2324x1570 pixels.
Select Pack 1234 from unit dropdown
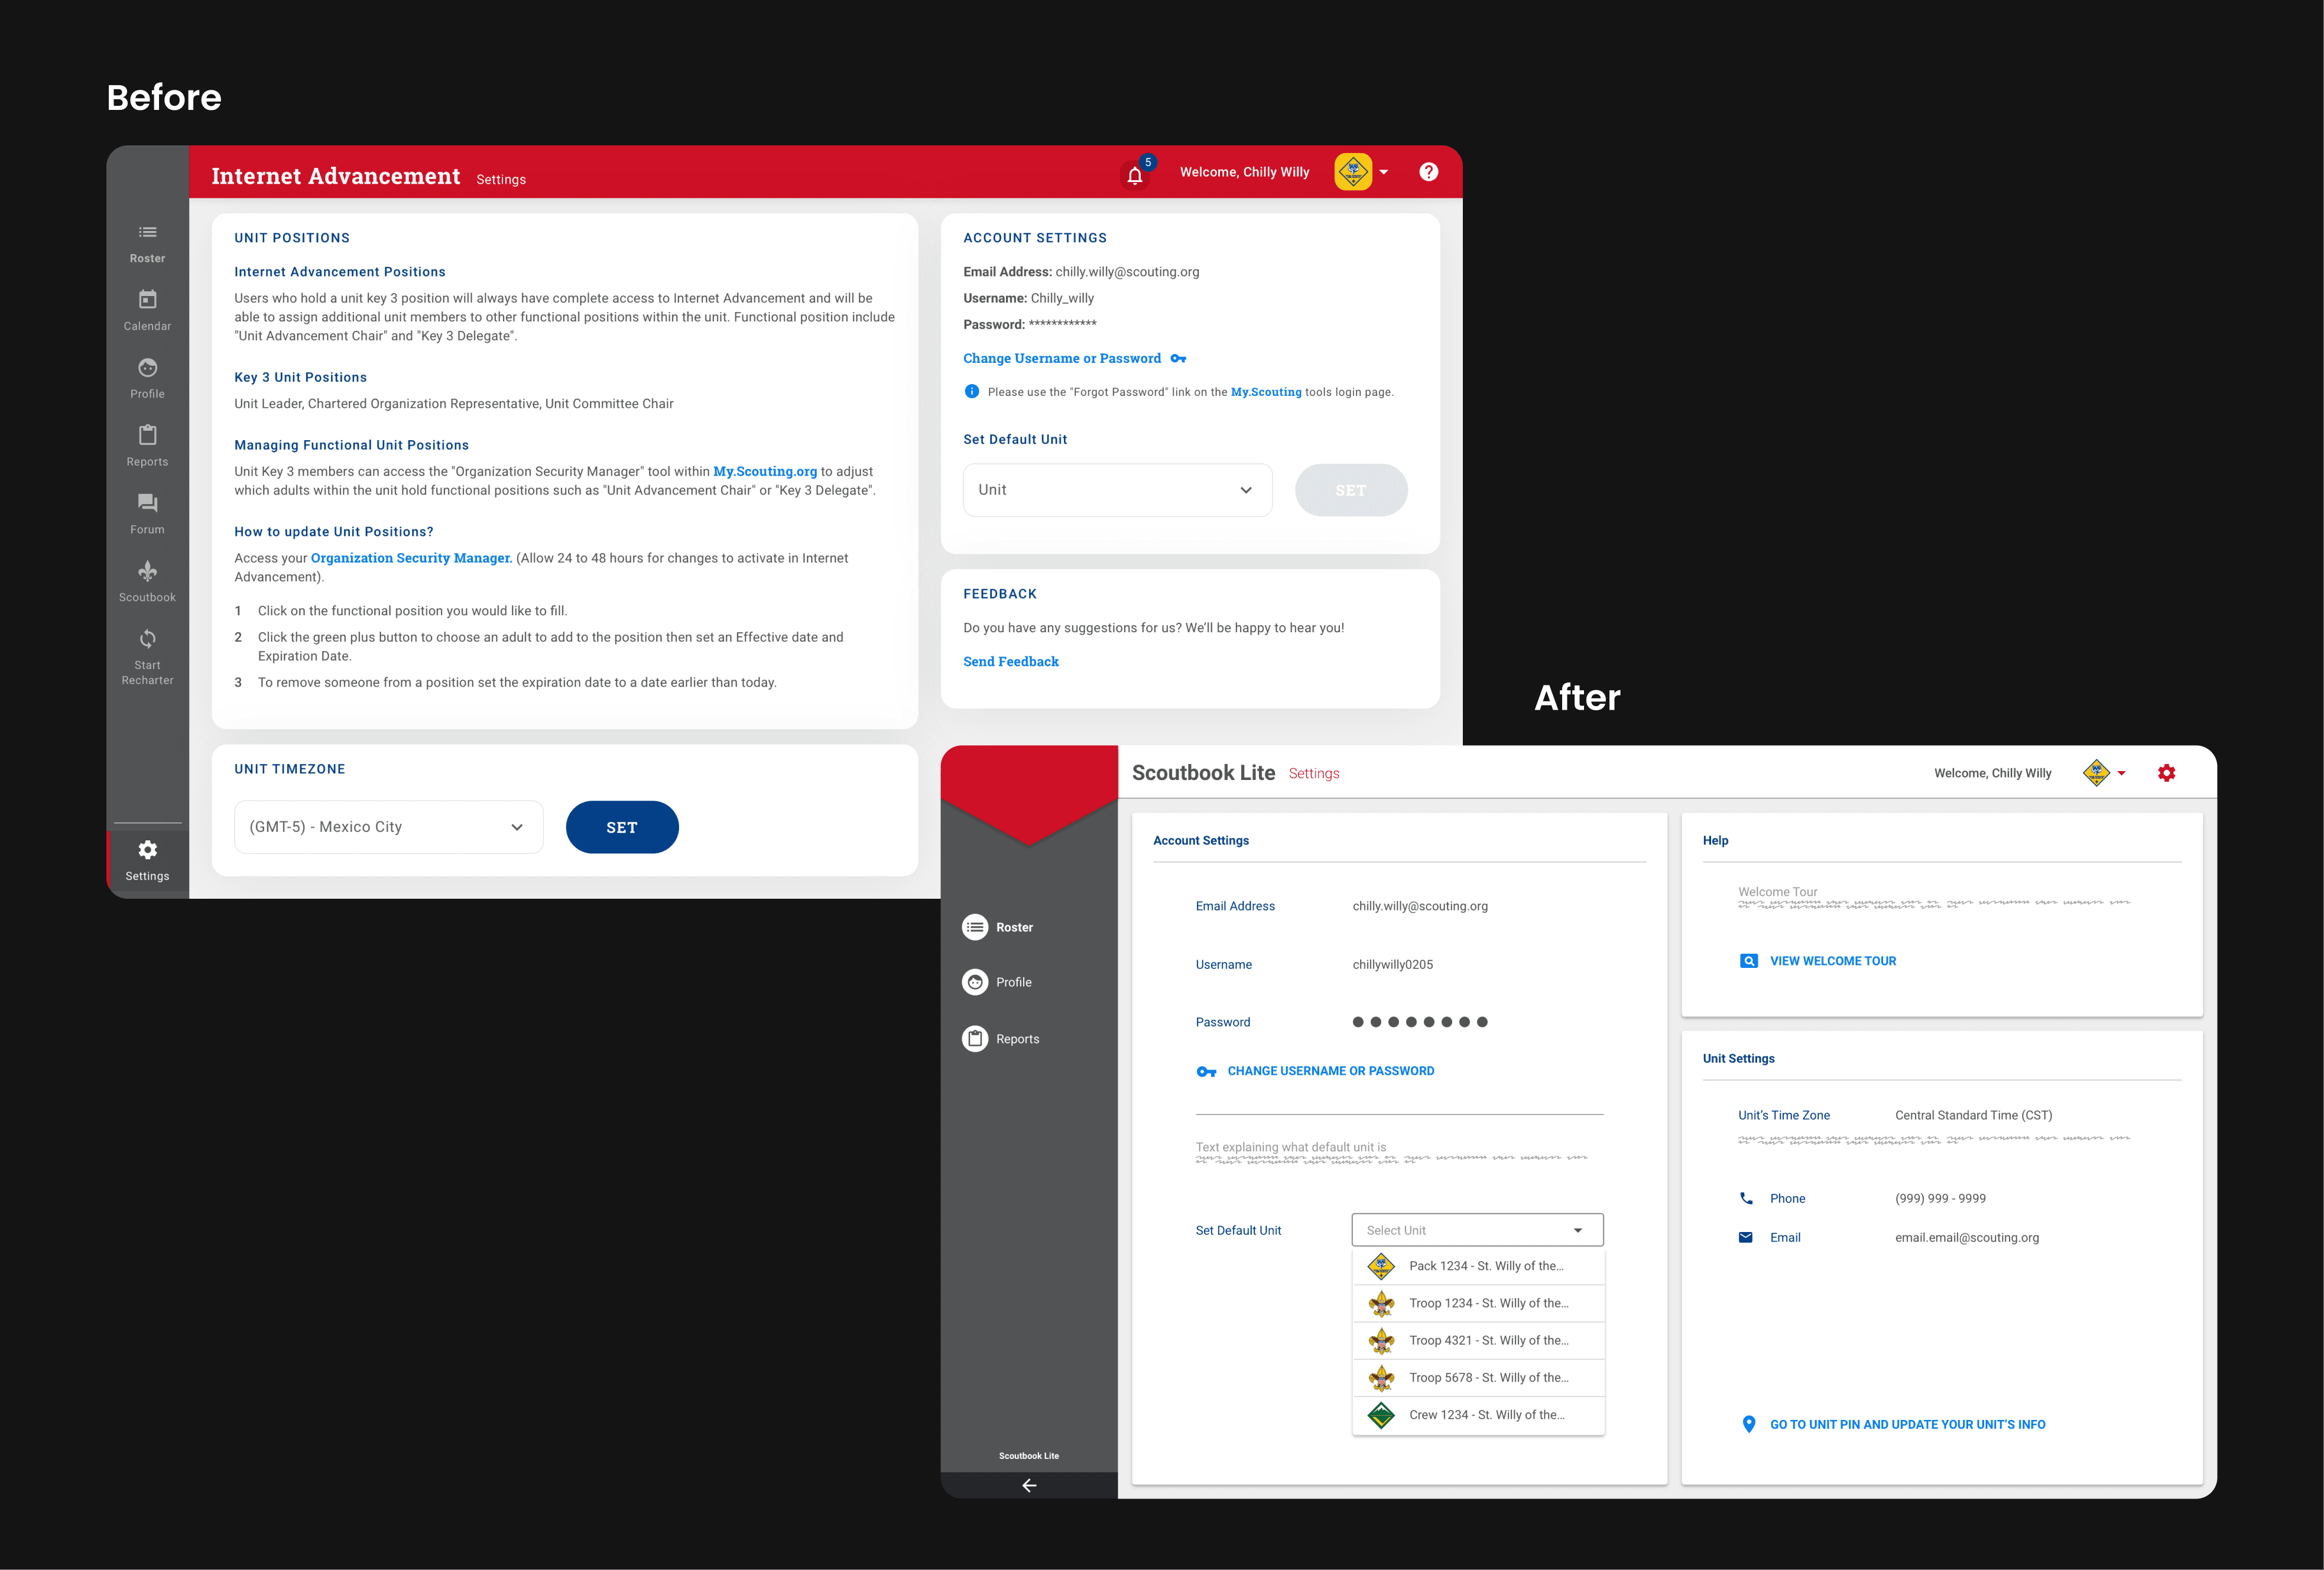point(1478,1265)
